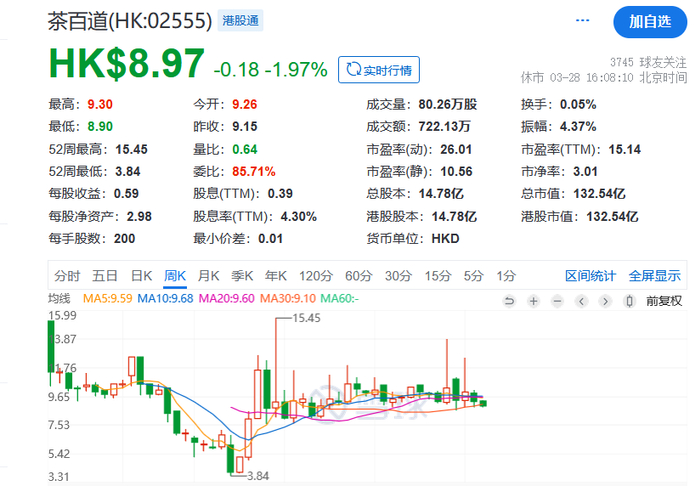
Task: Click 今开 value 9.26
Action: coord(245,104)
